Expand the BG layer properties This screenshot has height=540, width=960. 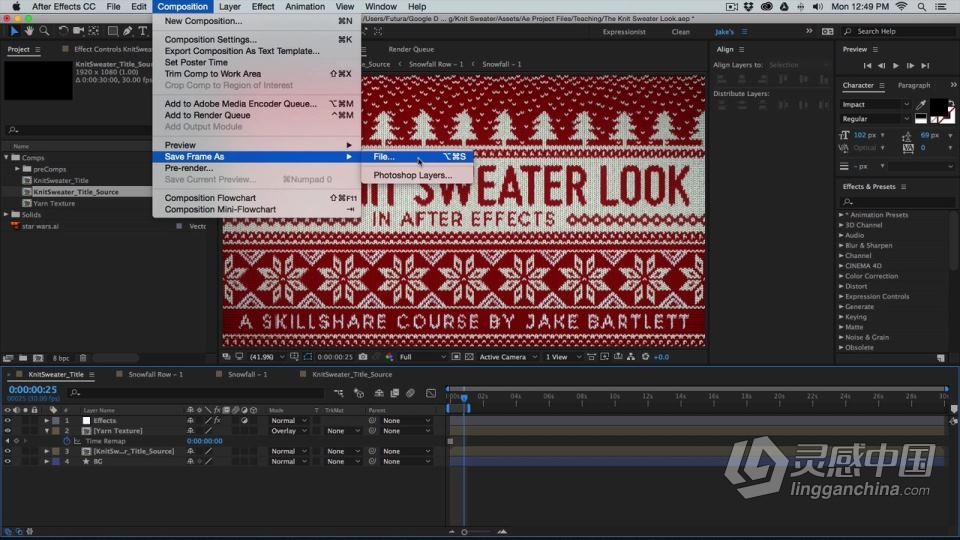[x=47, y=462]
